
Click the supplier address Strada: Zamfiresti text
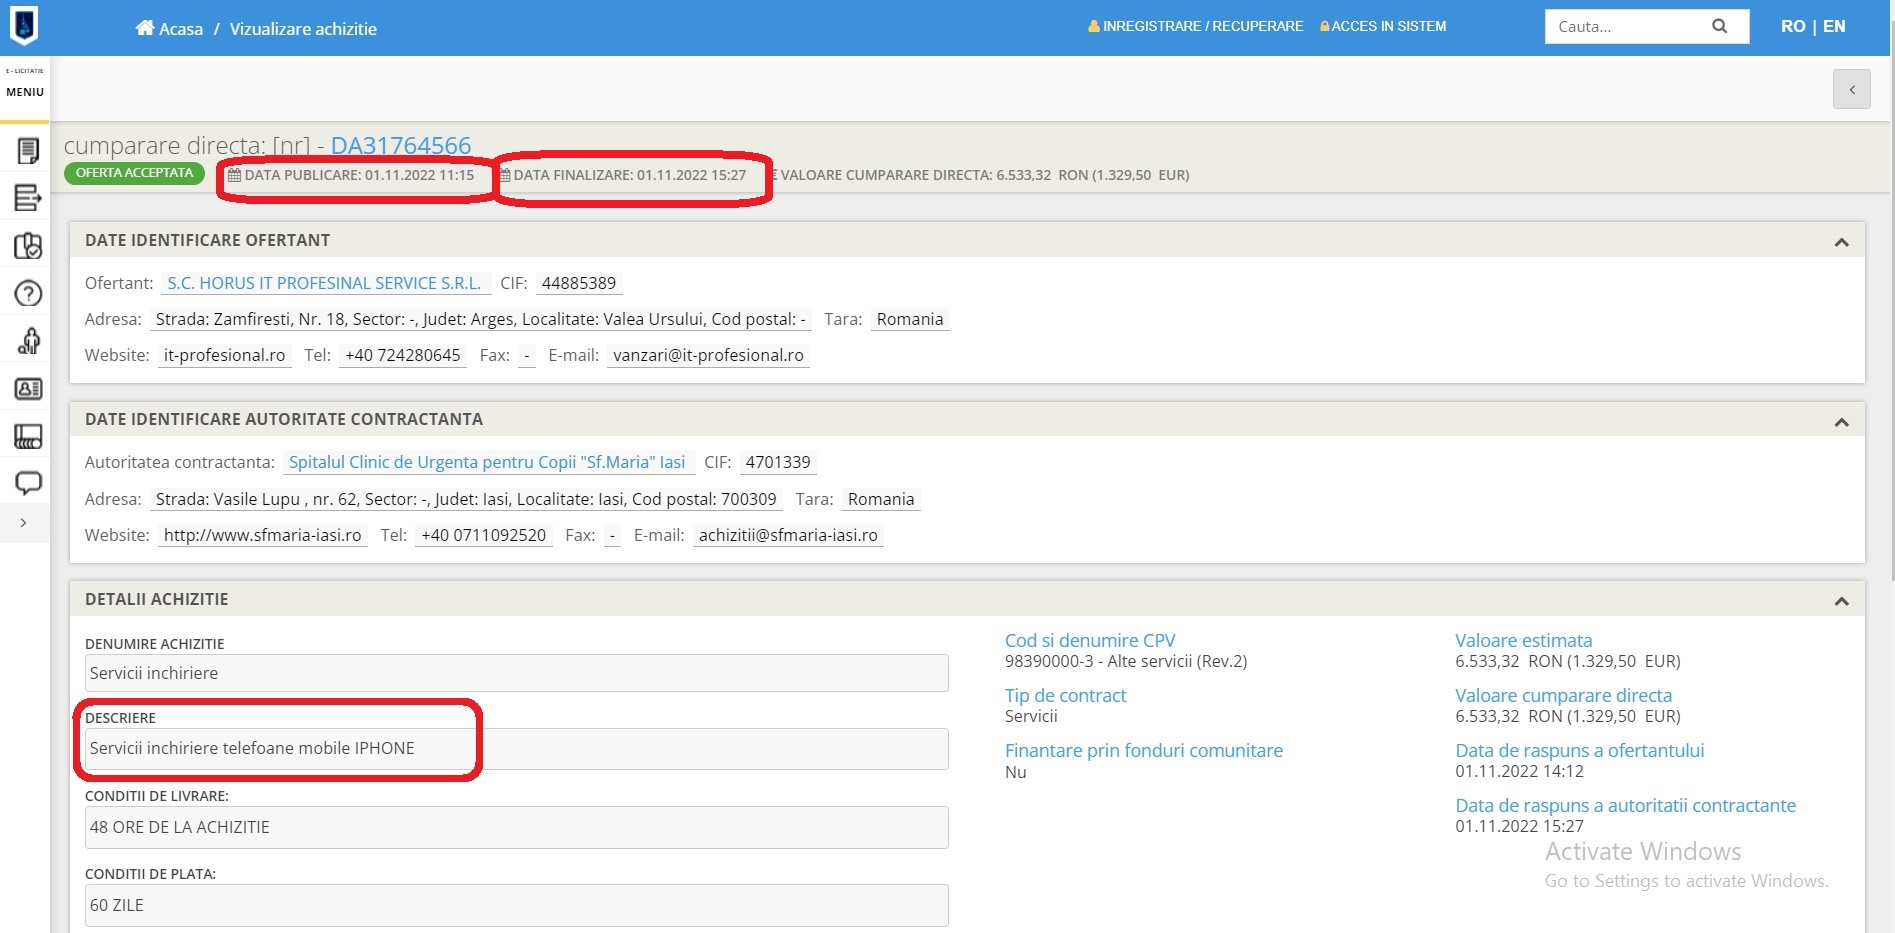click(481, 319)
